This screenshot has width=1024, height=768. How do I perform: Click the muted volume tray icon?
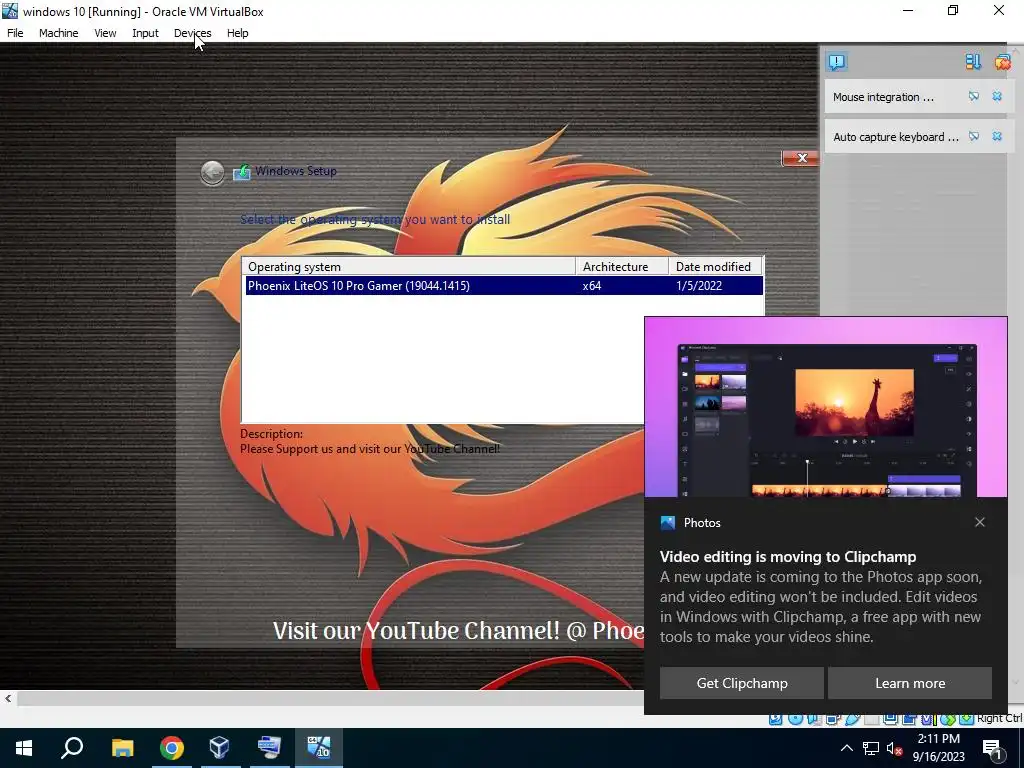pyautogui.click(x=895, y=748)
